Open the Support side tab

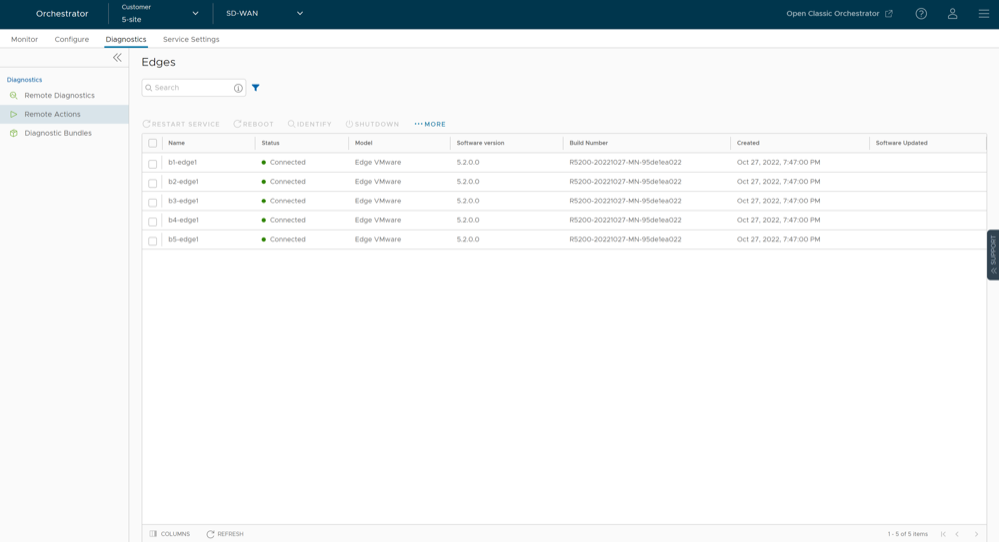coord(992,255)
